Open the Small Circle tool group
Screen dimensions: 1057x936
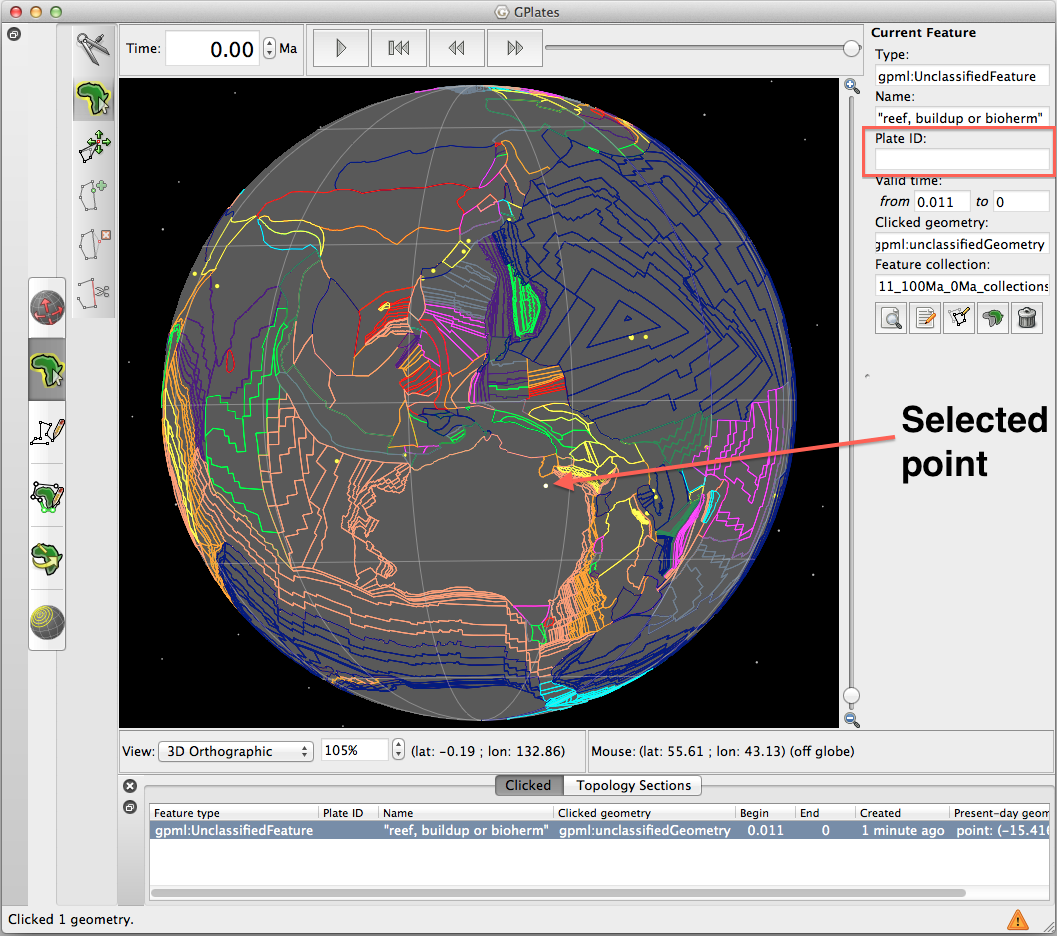coord(47,620)
